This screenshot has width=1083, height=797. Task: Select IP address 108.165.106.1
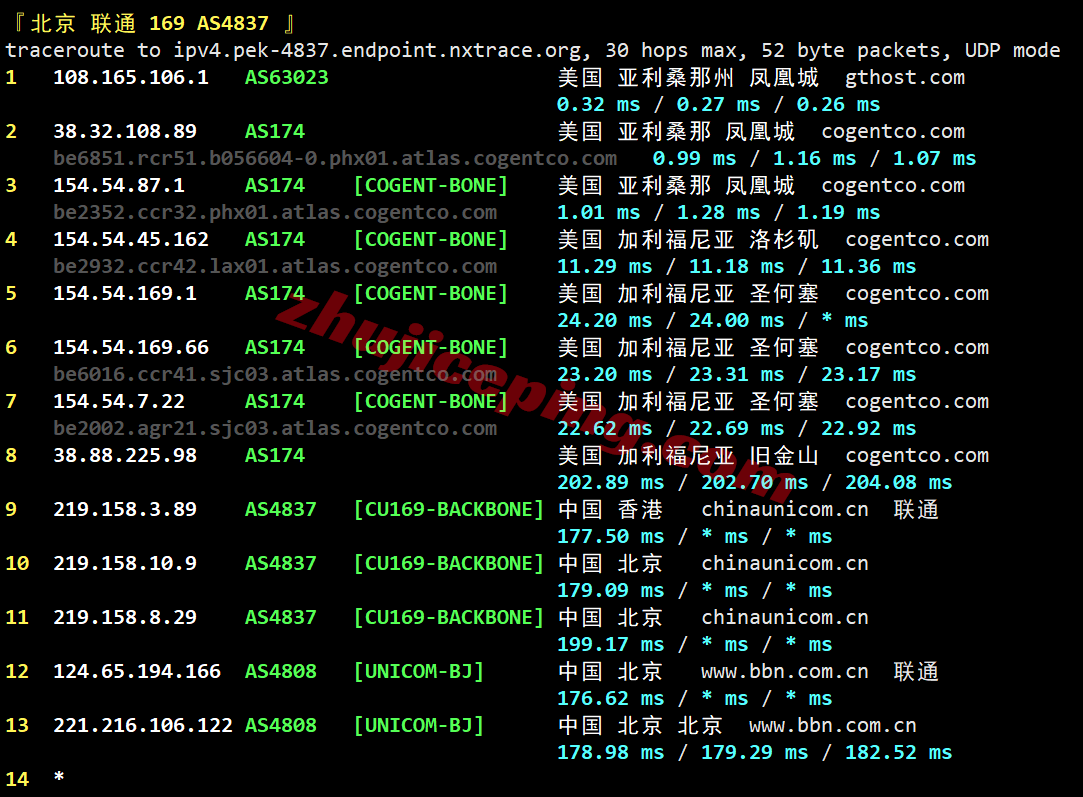click(131, 77)
